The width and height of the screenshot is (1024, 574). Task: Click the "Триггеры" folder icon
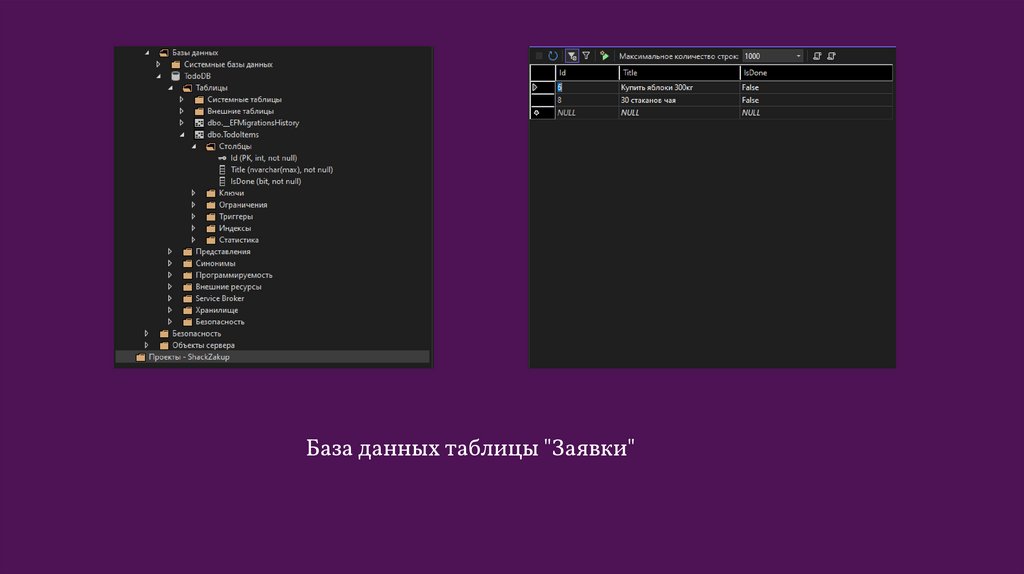(x=211, y=217)
